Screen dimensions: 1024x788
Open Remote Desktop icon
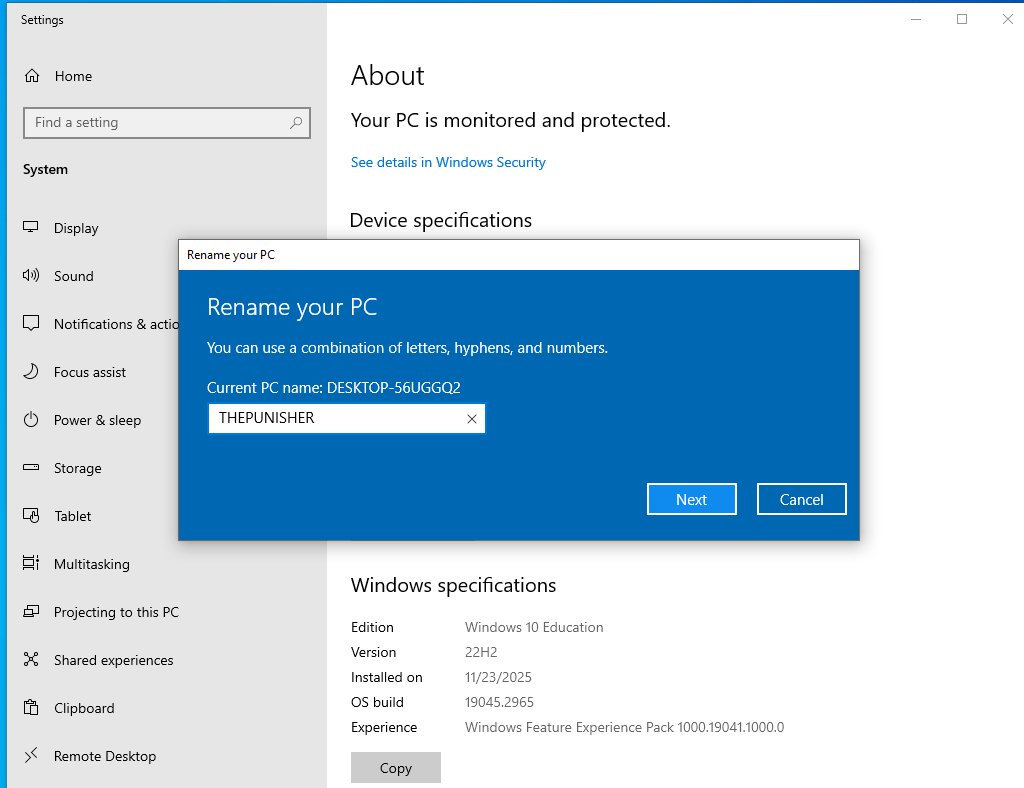click(x=31, y=755)
